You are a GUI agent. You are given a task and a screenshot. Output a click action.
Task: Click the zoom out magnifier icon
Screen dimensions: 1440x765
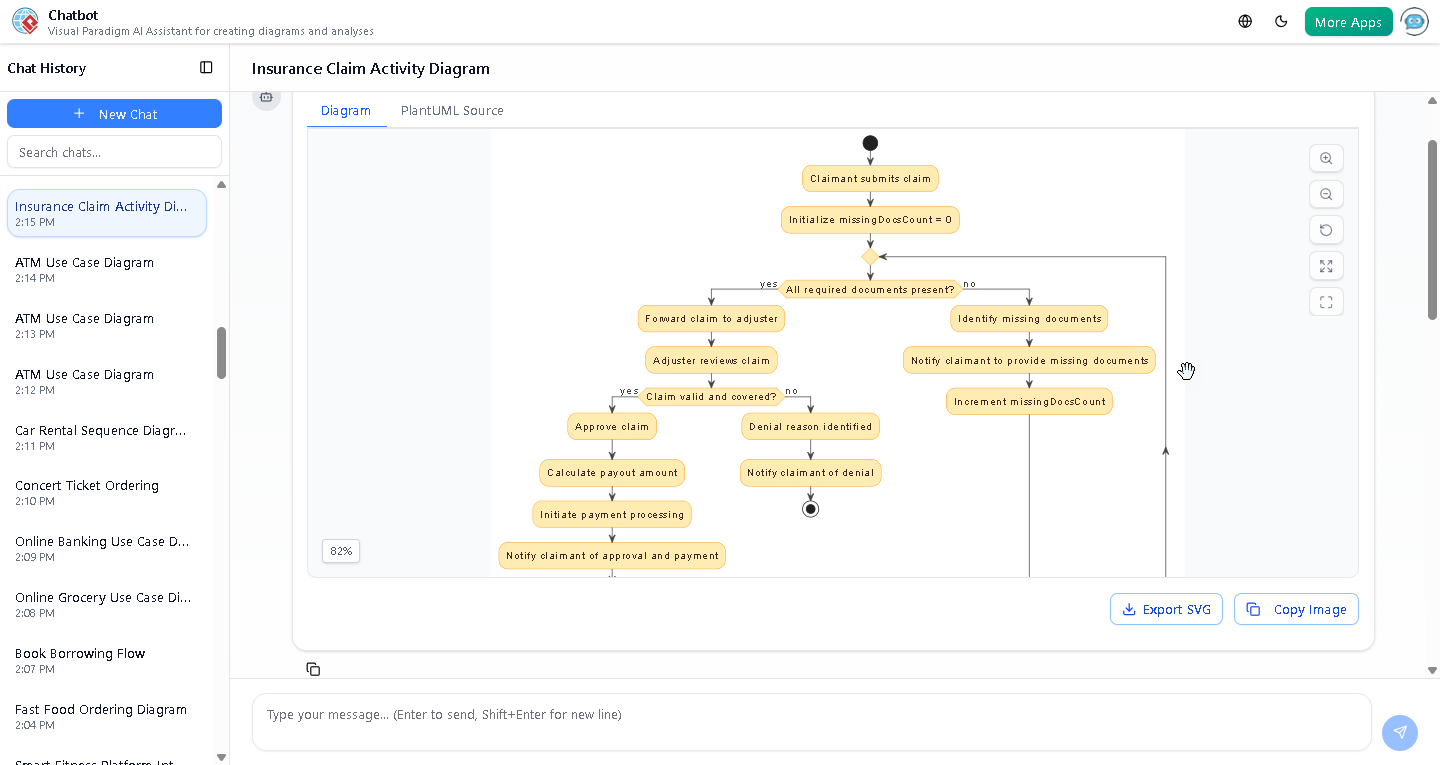point(1326,194)
